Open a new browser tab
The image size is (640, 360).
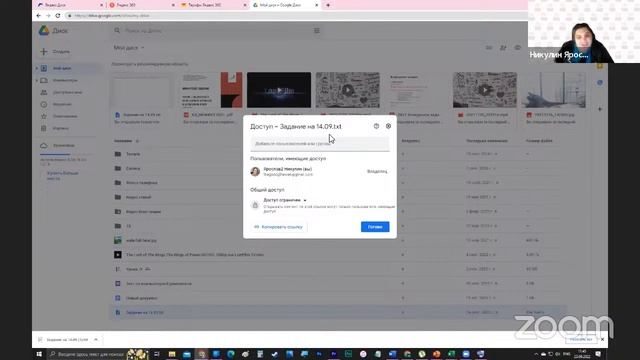[x=328, y=5]
